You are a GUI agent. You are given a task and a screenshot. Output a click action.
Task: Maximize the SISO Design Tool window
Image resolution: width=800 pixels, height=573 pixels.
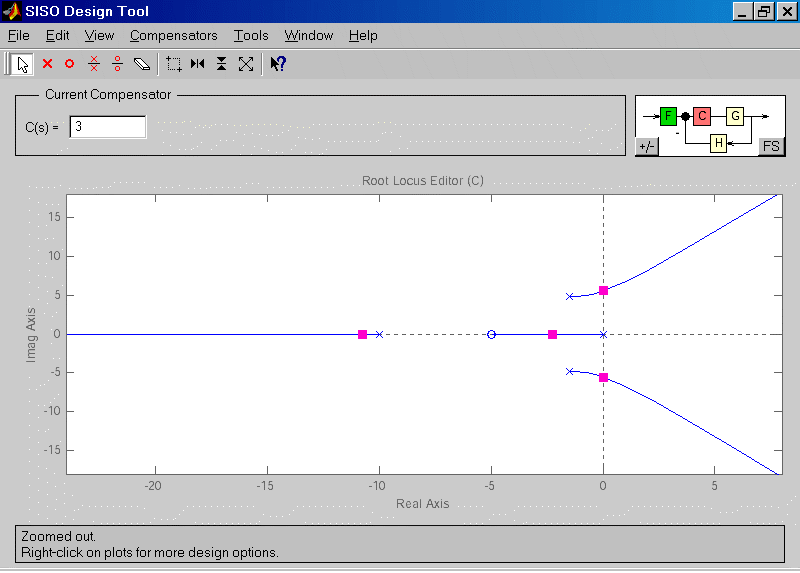[x=764, y=11]
